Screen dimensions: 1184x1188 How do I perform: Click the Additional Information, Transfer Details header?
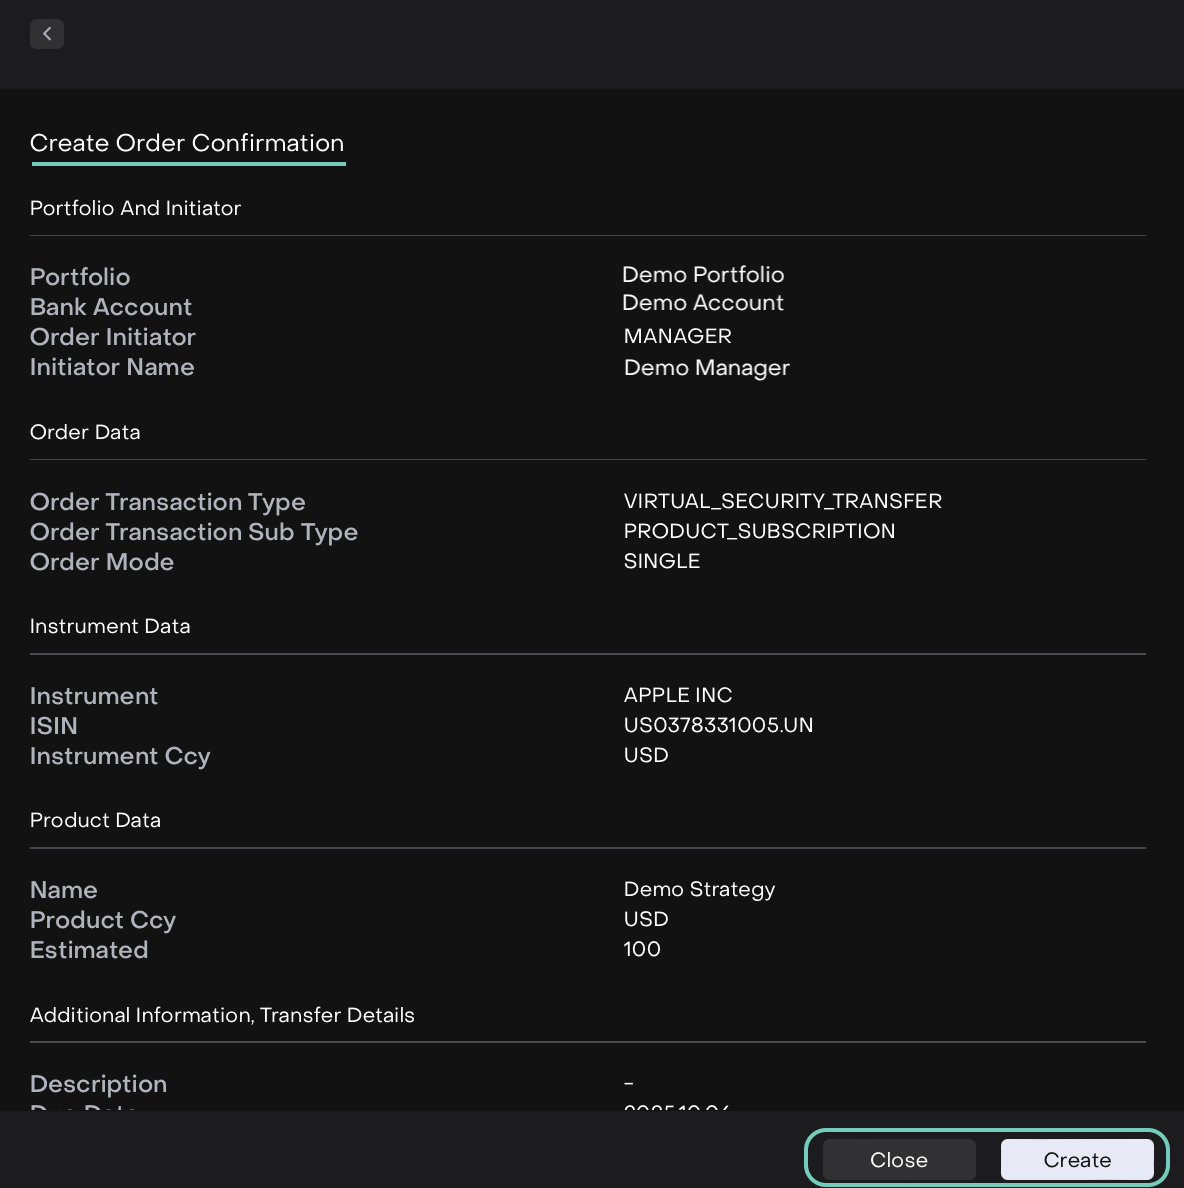(222, 1015)
